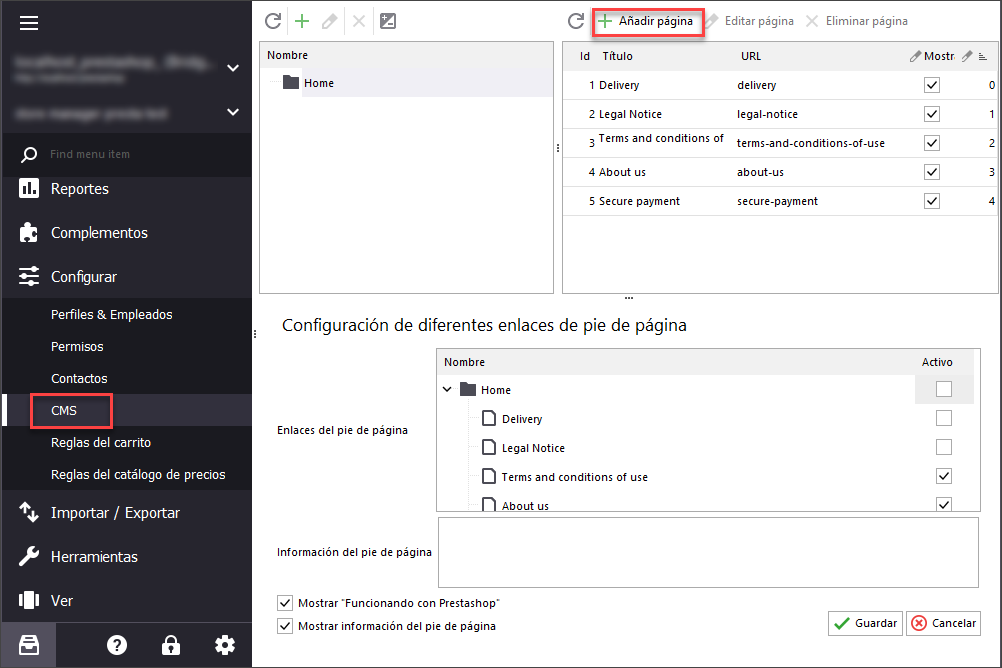The width and height of the screenshot is (1002, 668).
Task: Click the Ver columns icon
Action: point(29,601)
